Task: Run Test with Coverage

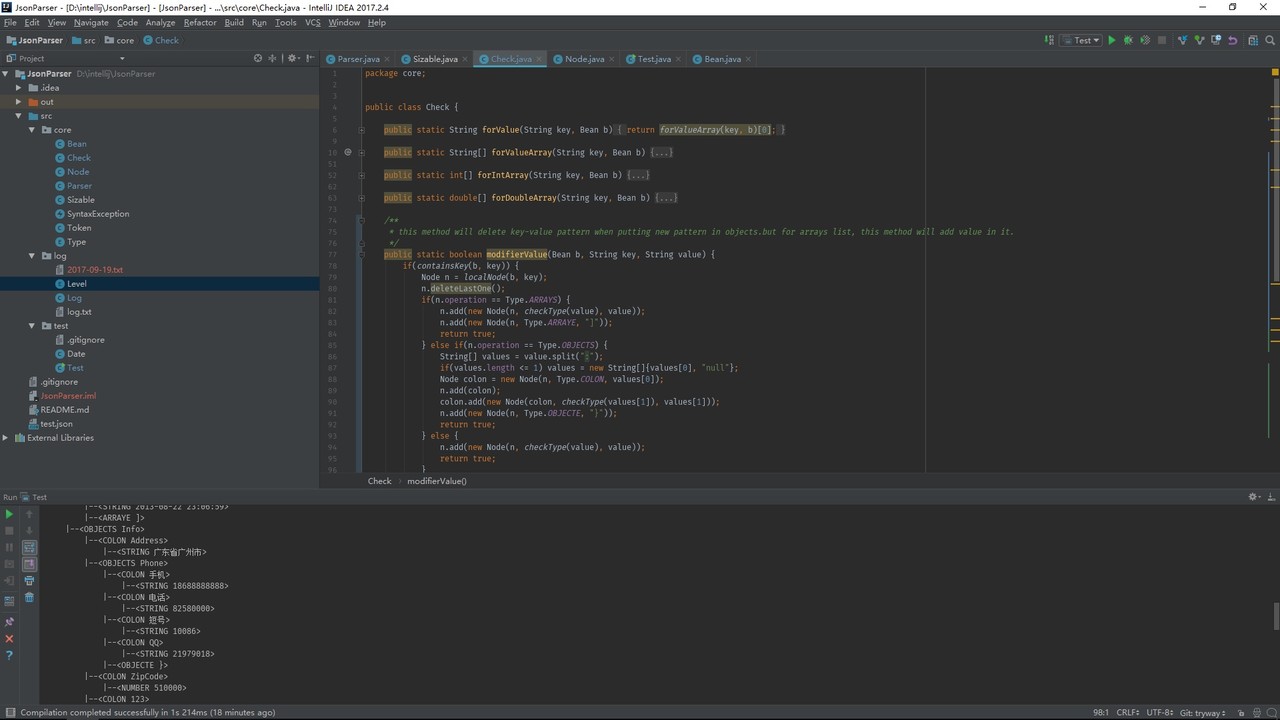Action: pos(1145,40)
